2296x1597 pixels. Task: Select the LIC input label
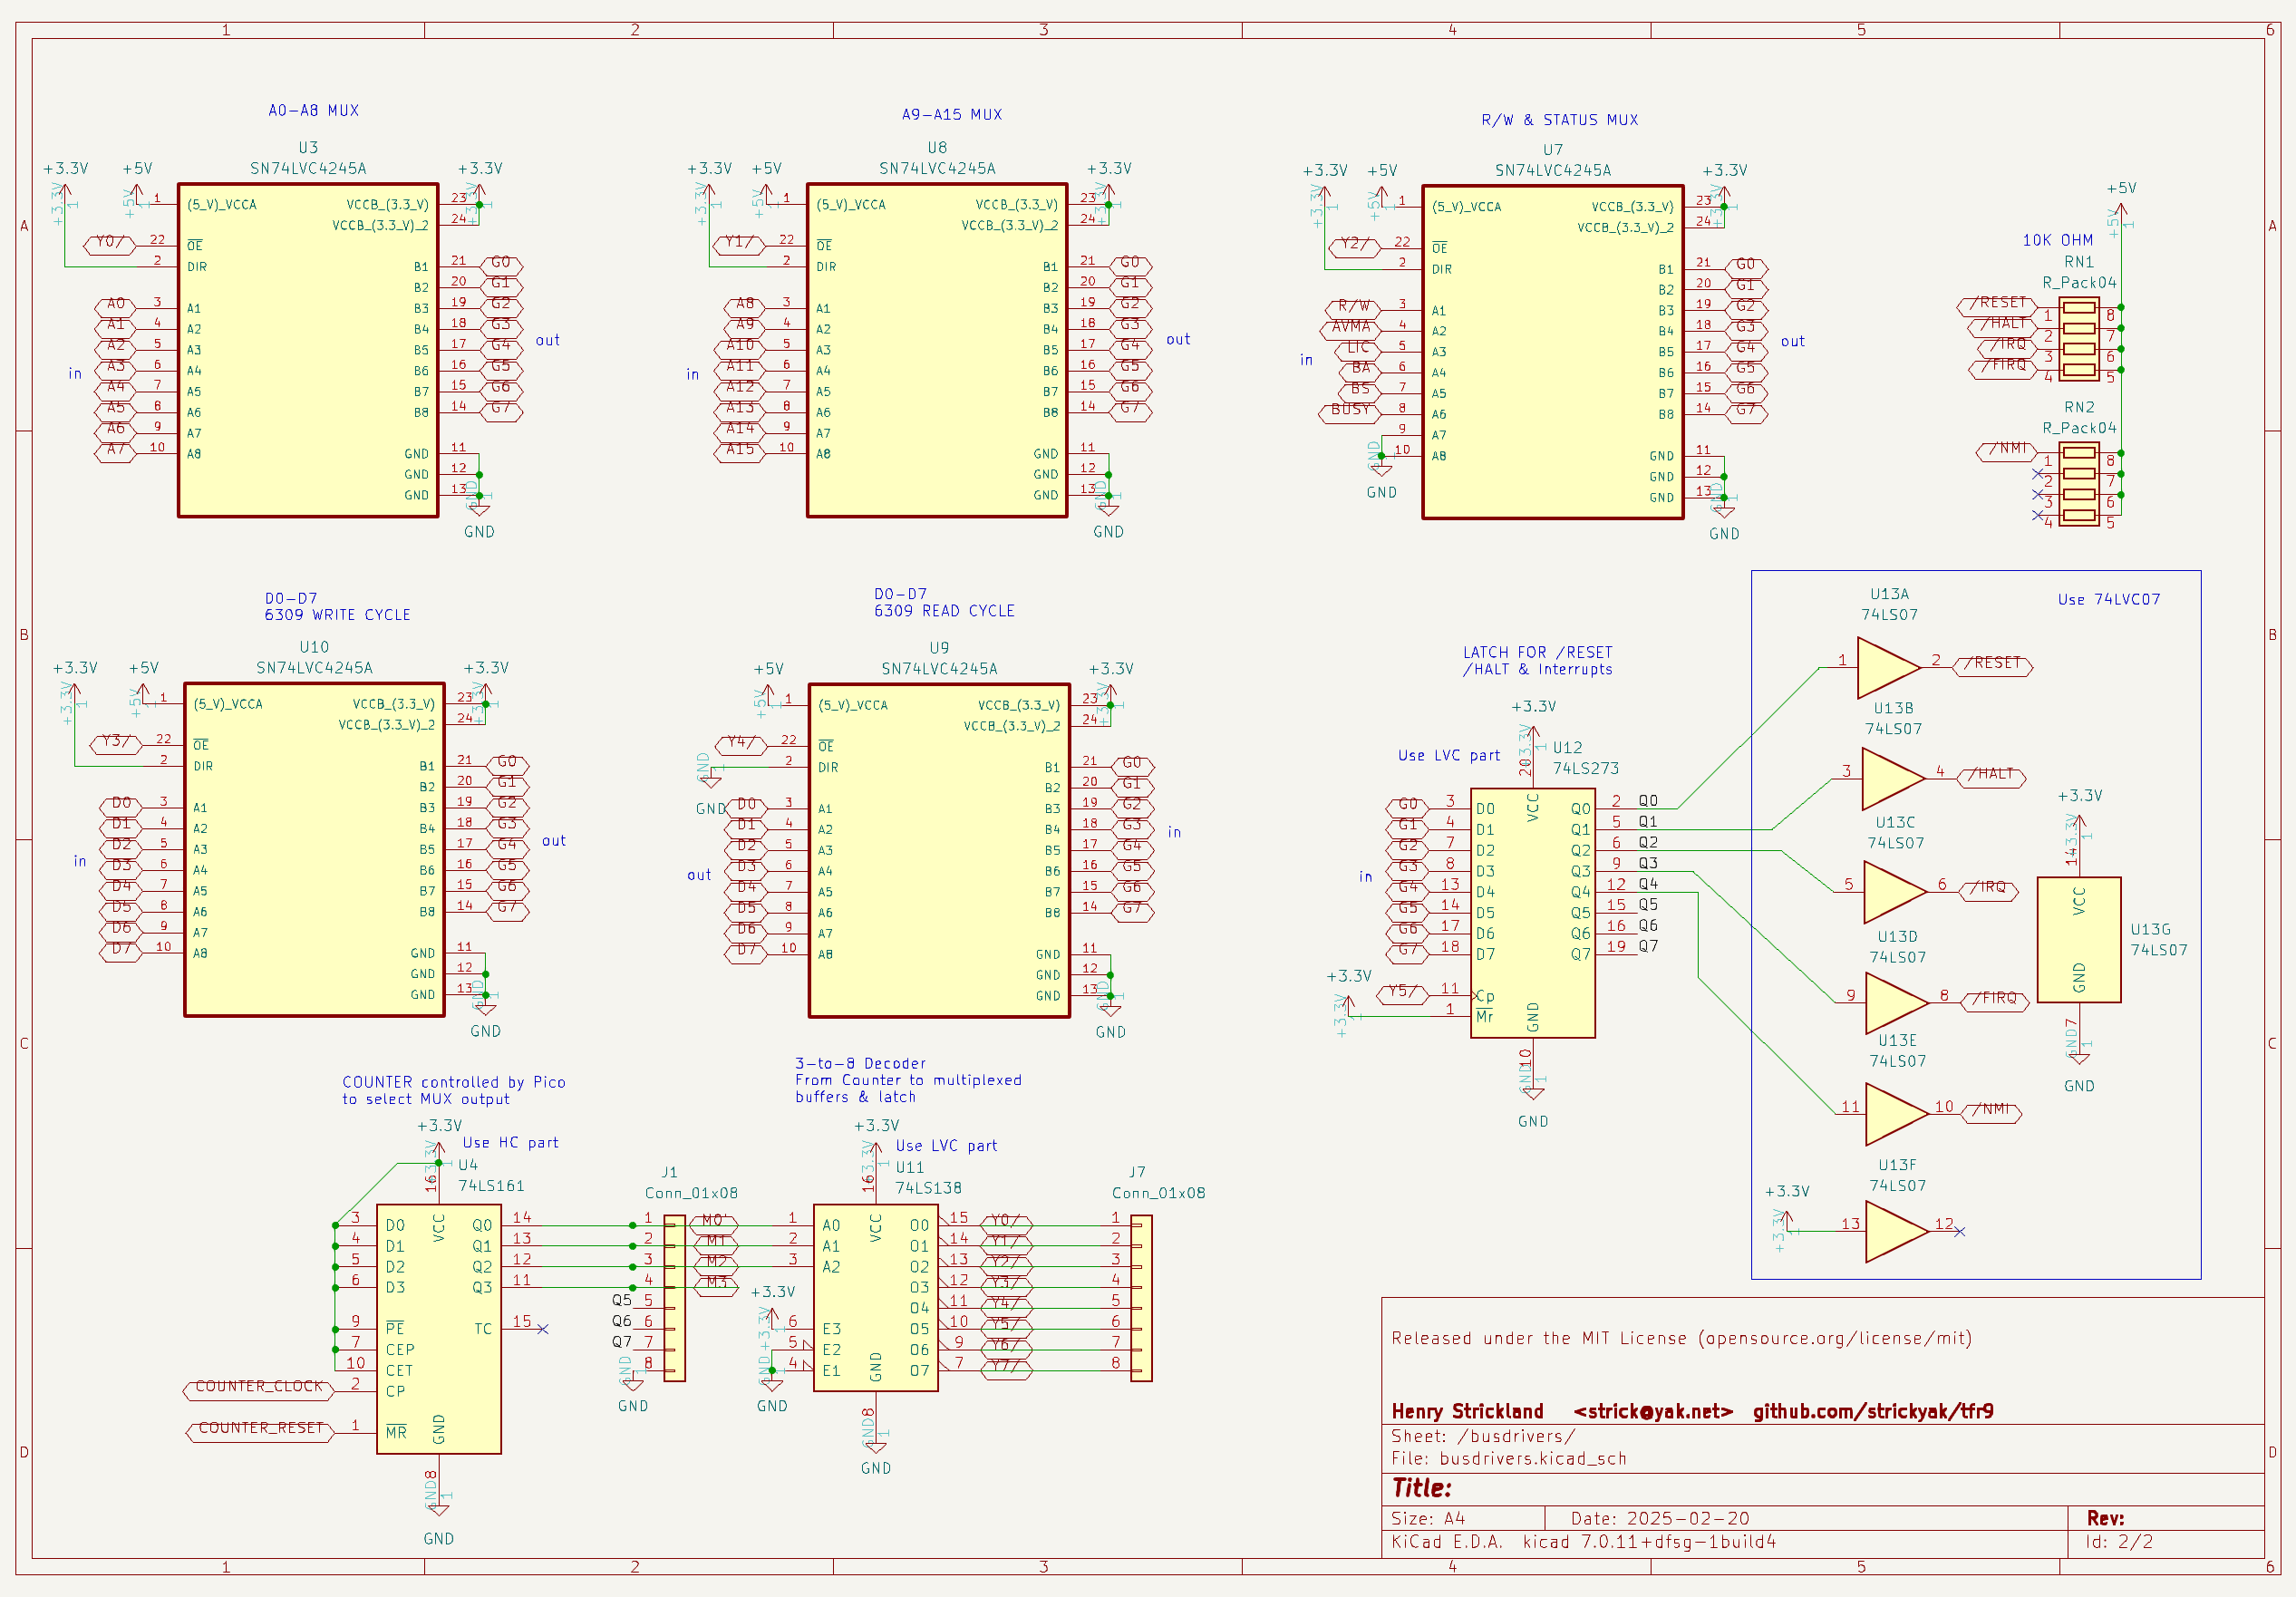1357,350
